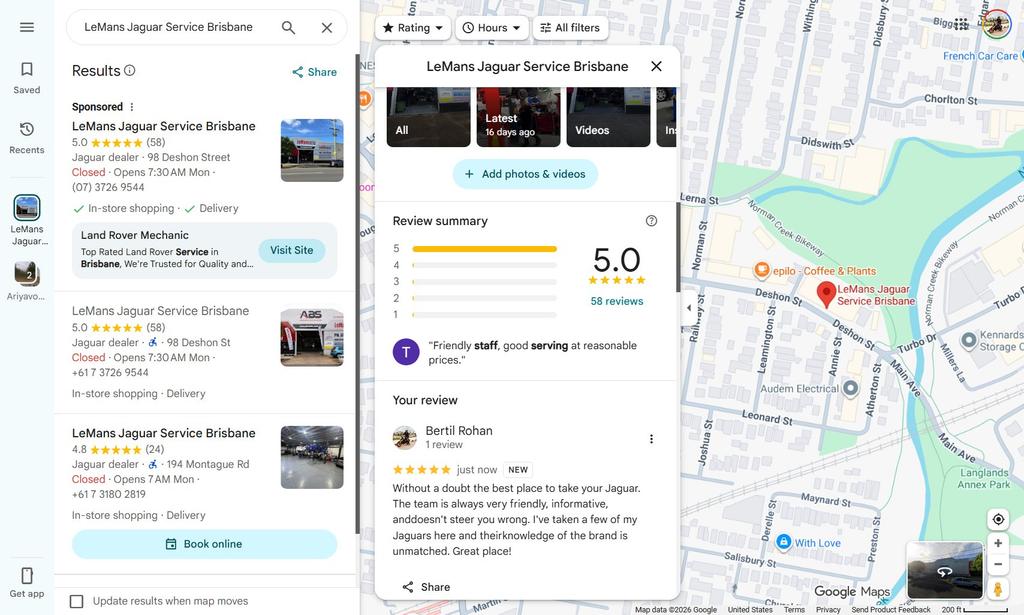This screenshot has height=615, width=1024.
Task: Click the Land Rover Mechanic ad title
Action: (x=135, y=235)
